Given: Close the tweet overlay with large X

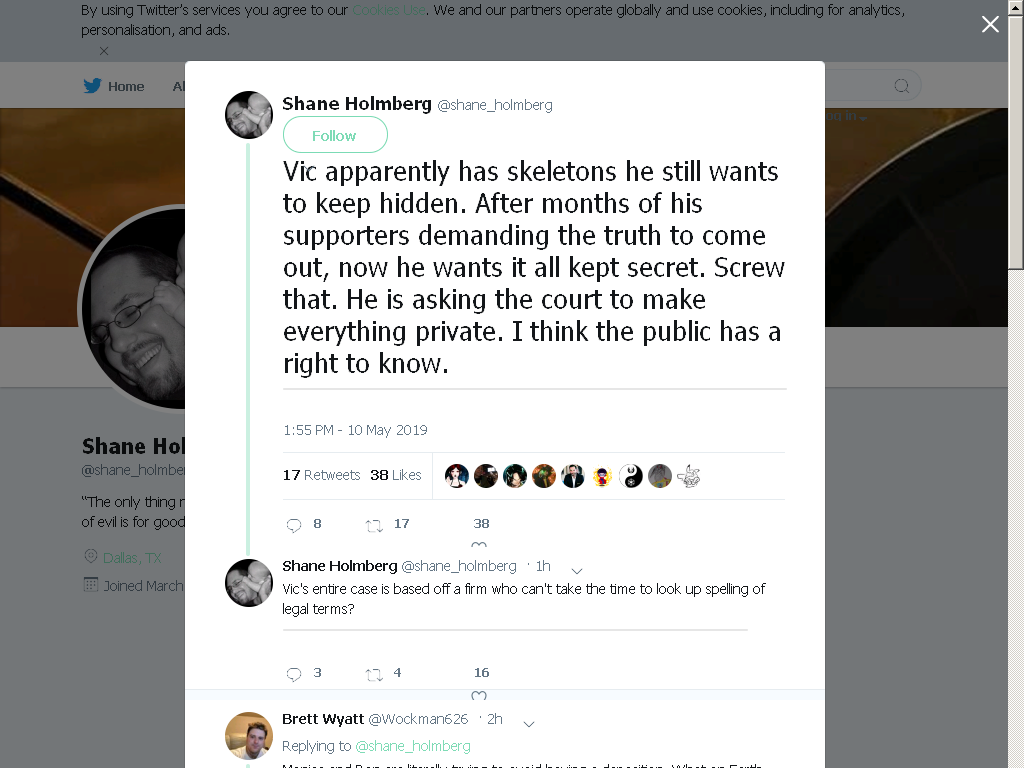Looking at the screenshot, I should [x=990, y=24].
